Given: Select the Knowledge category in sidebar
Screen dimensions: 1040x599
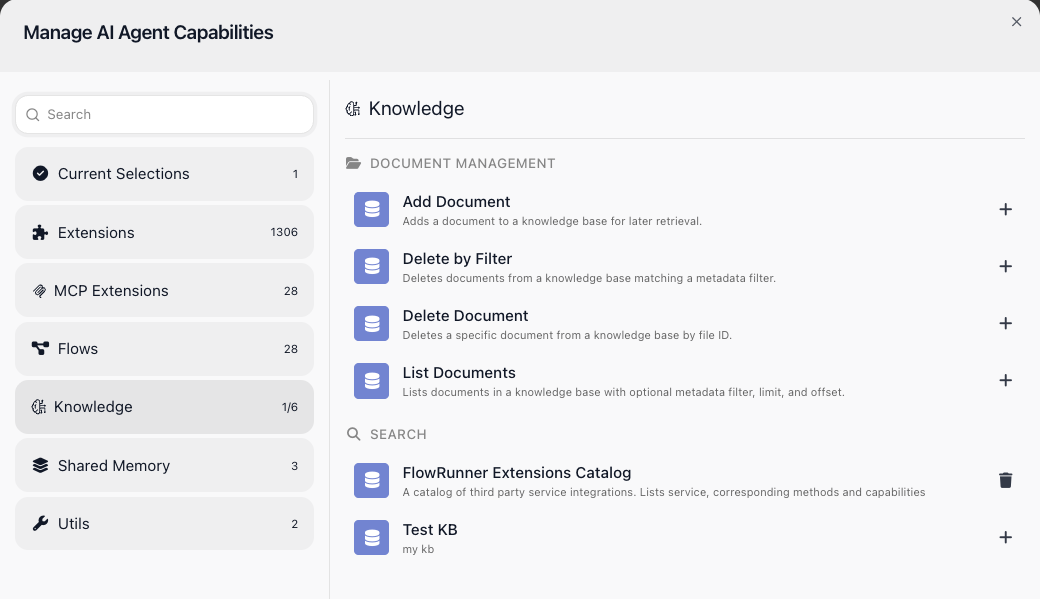Looking at the screenshot, I should tap(164, 407).
